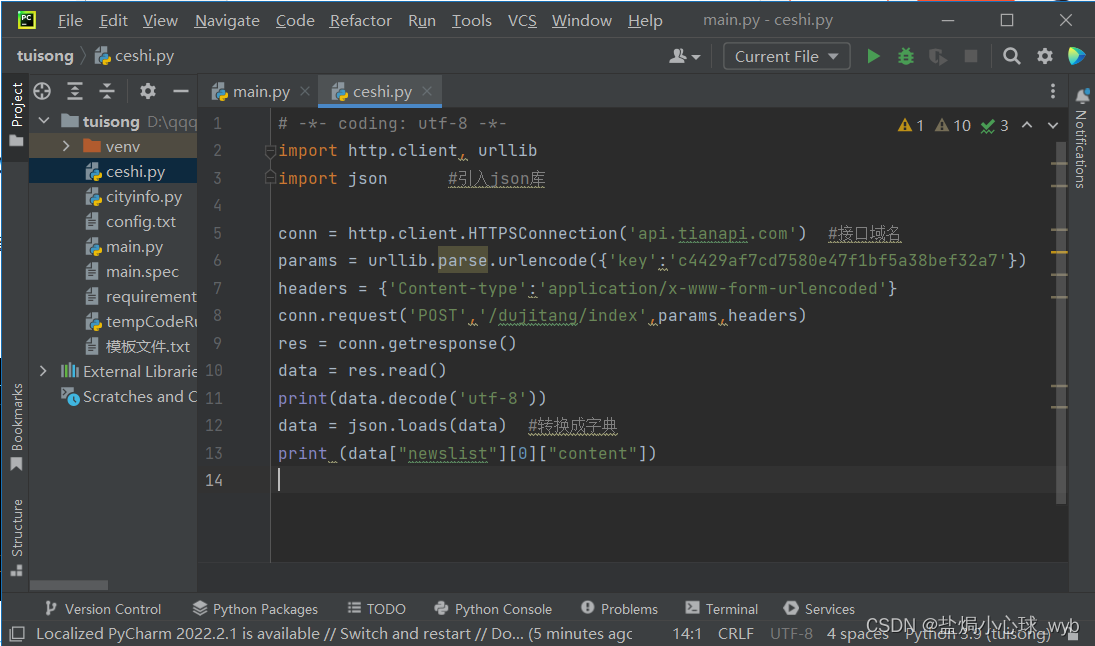Open the Current File run configuration dropdown
1095x646 pixels.
[786, 57]
